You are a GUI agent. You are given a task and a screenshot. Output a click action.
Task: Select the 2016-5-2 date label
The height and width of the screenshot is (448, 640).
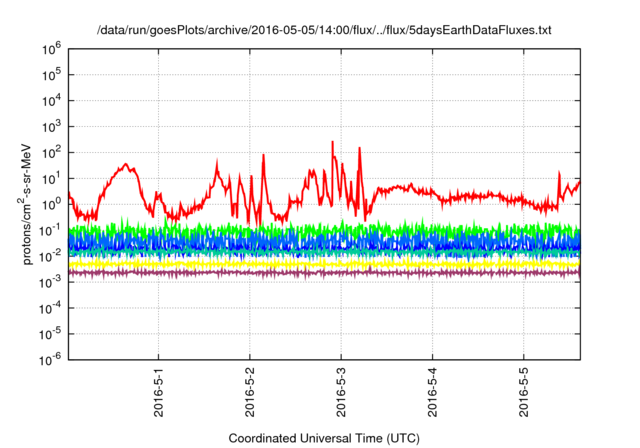250,392
